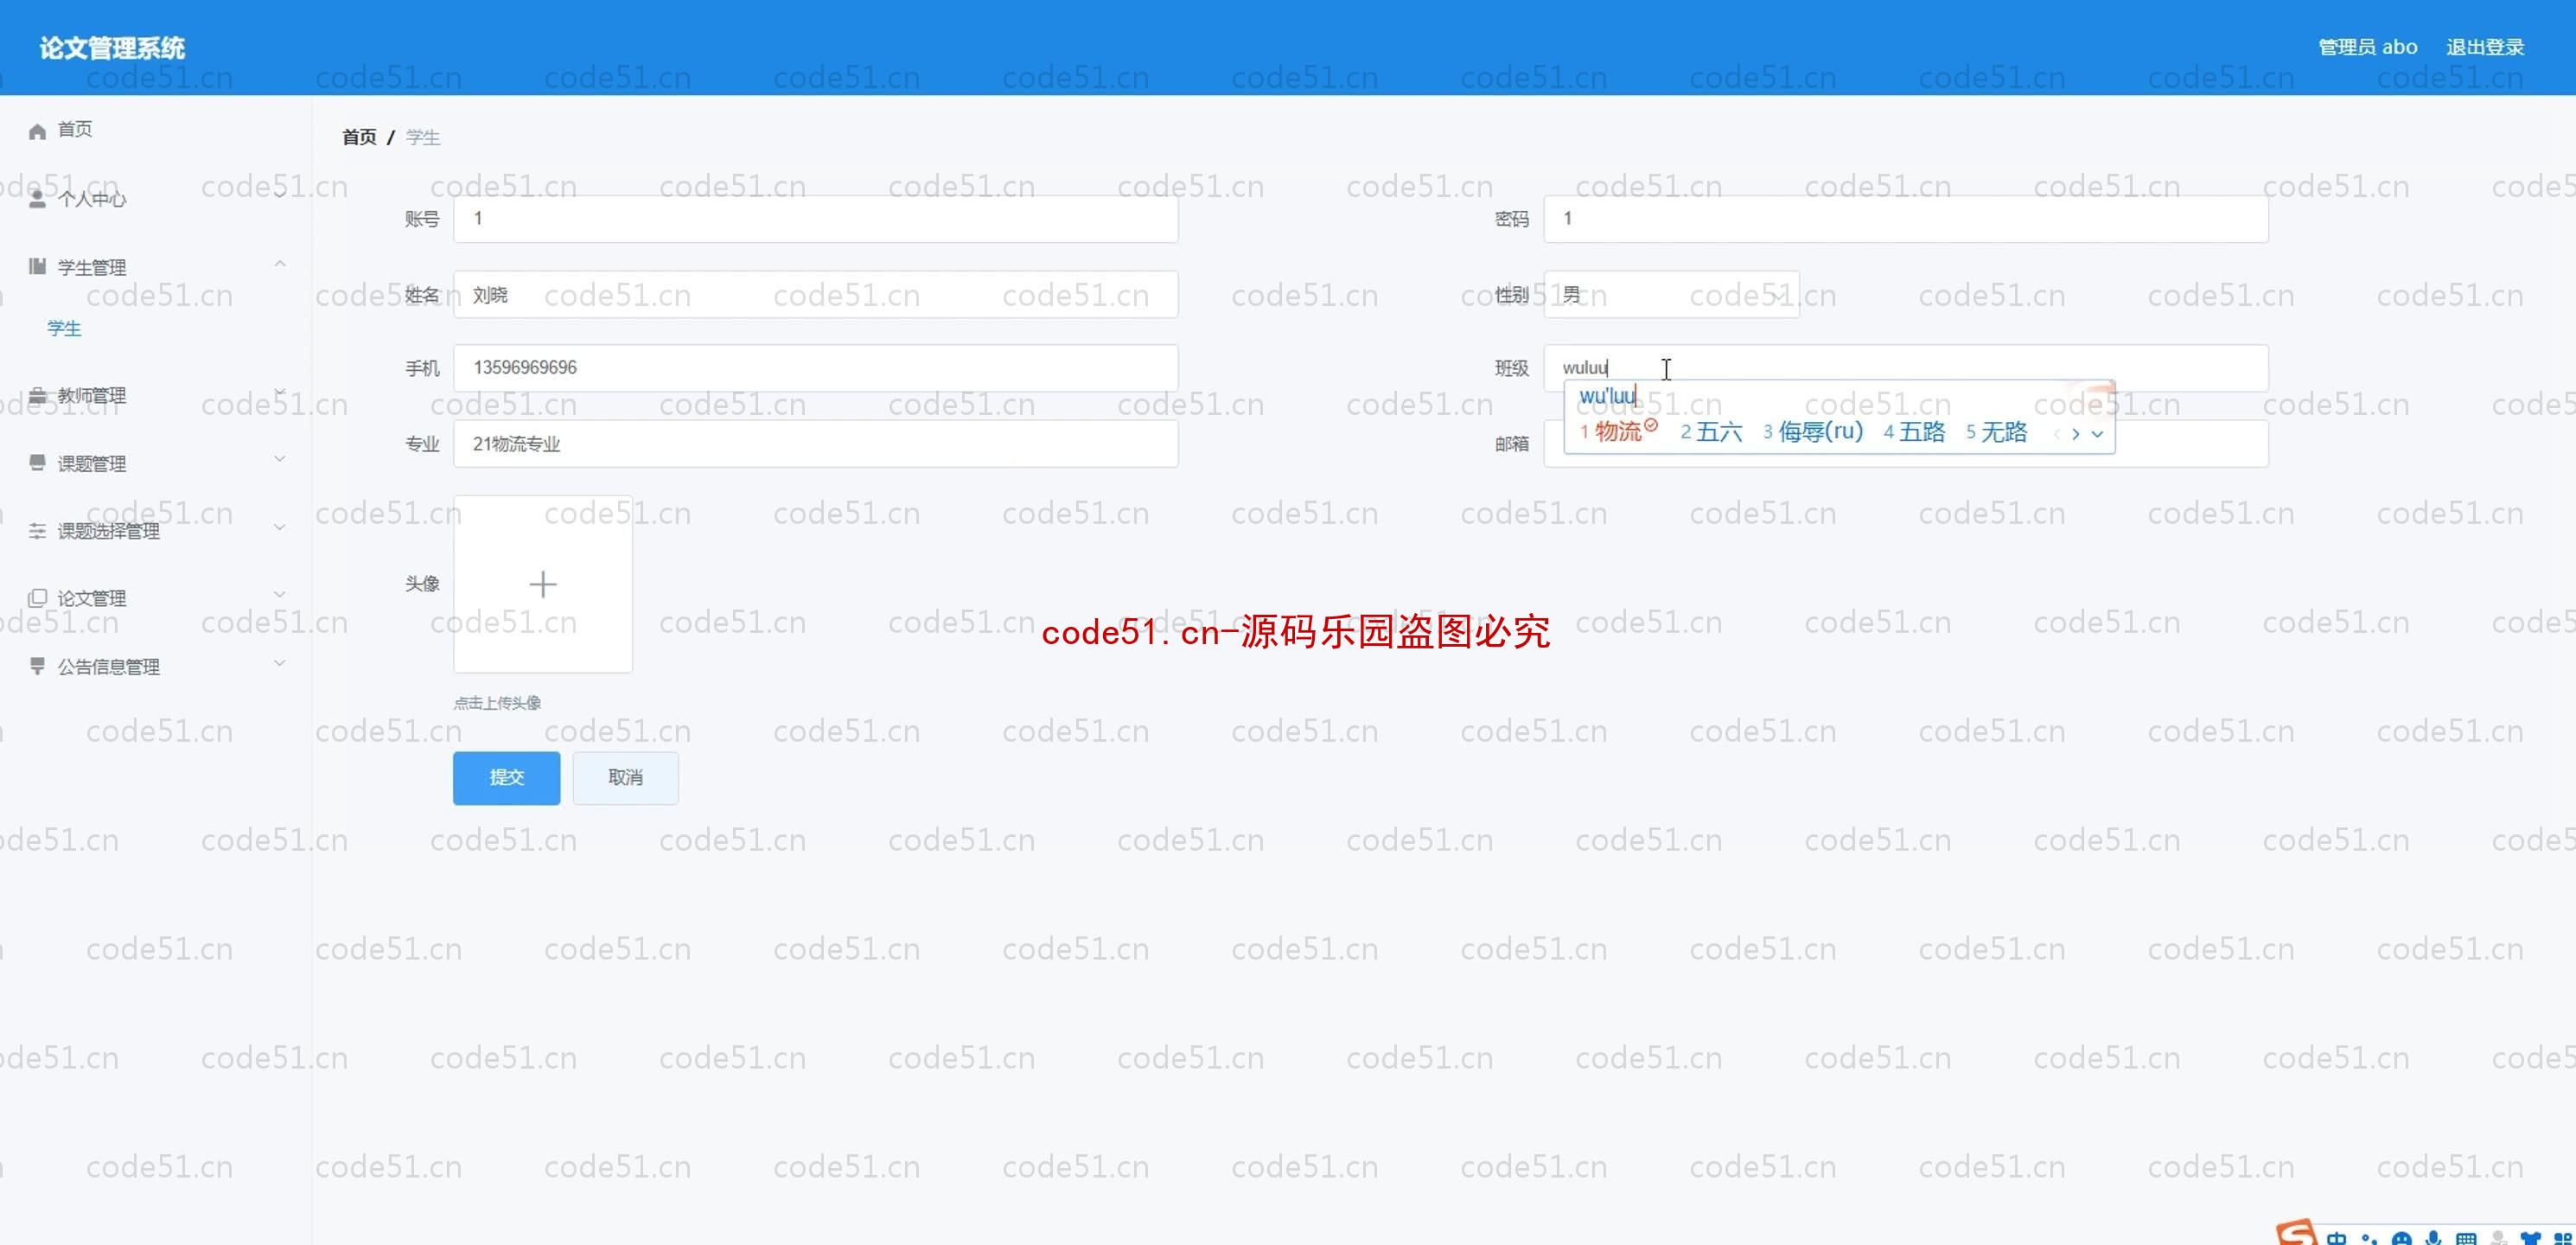This screenshot has height=1245, width=2576.
Task: Click the Sogou input method logo
Action: (2296, 1234)
